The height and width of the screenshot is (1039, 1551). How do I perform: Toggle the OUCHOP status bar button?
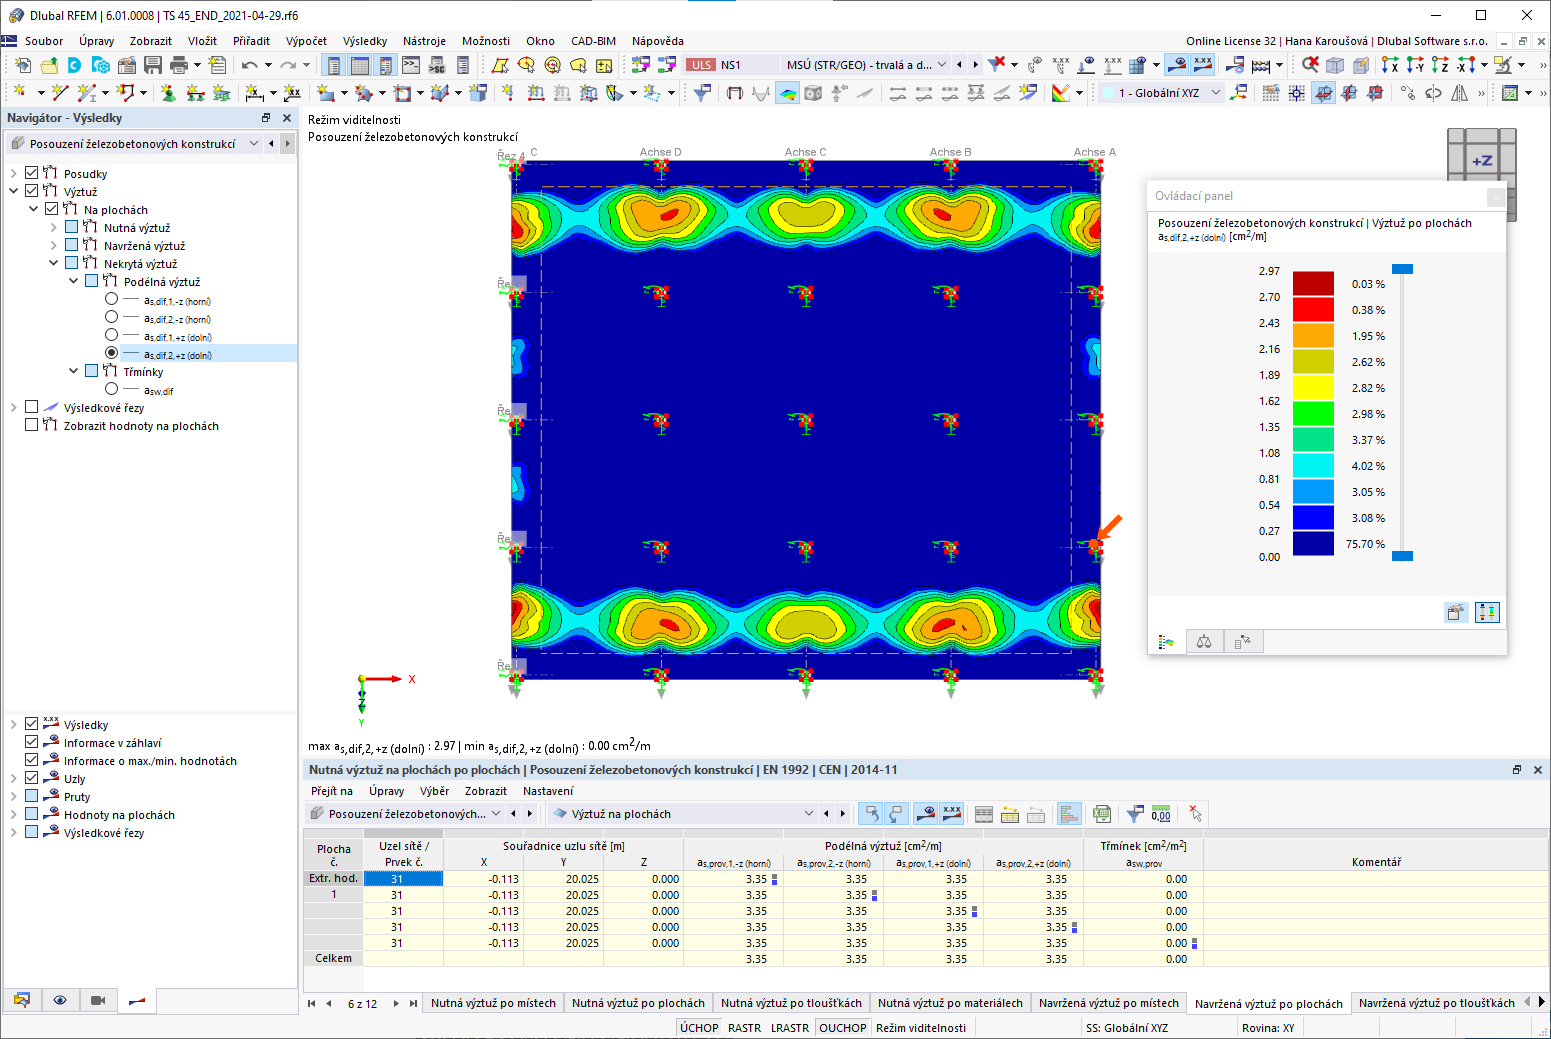click(x=843, y=1028)
